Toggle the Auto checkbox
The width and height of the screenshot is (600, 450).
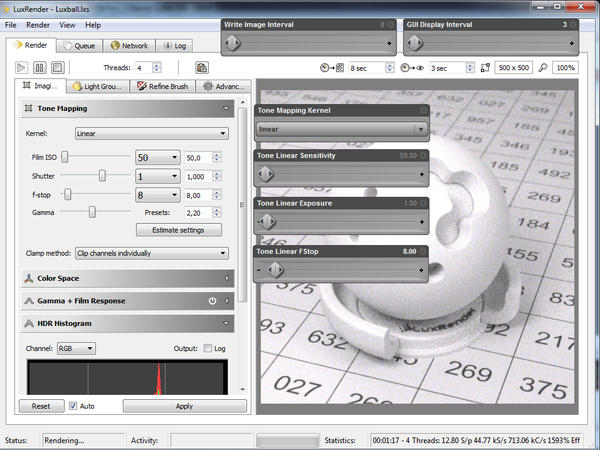click(x=73, y=406)
